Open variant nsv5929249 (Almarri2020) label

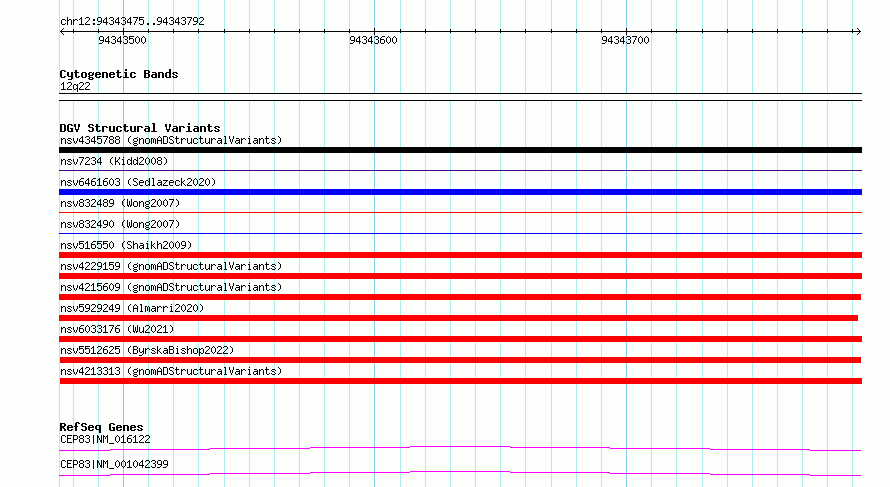132,308
